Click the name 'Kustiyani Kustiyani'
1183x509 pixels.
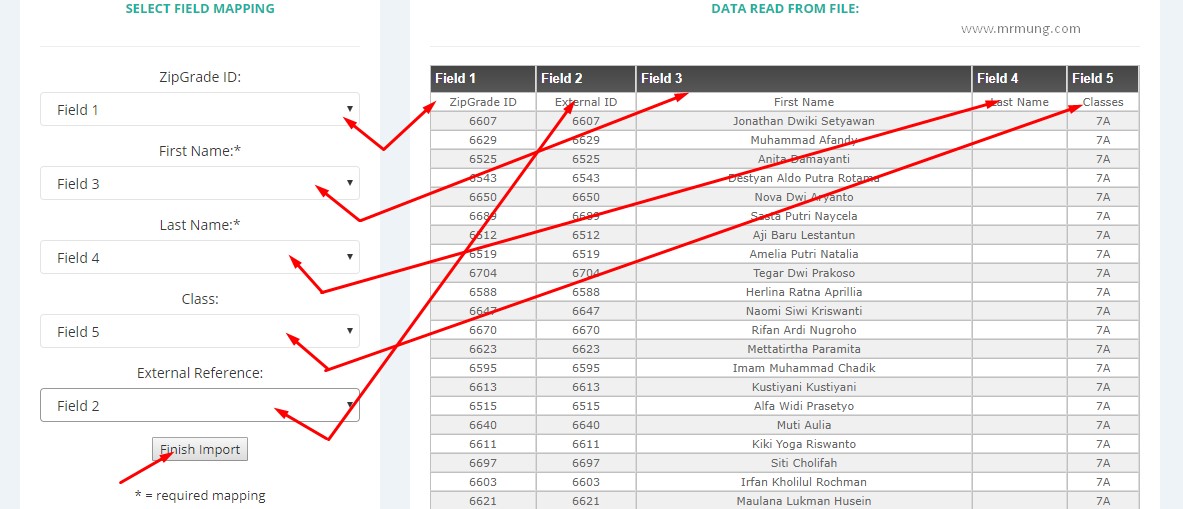[804, 387]
